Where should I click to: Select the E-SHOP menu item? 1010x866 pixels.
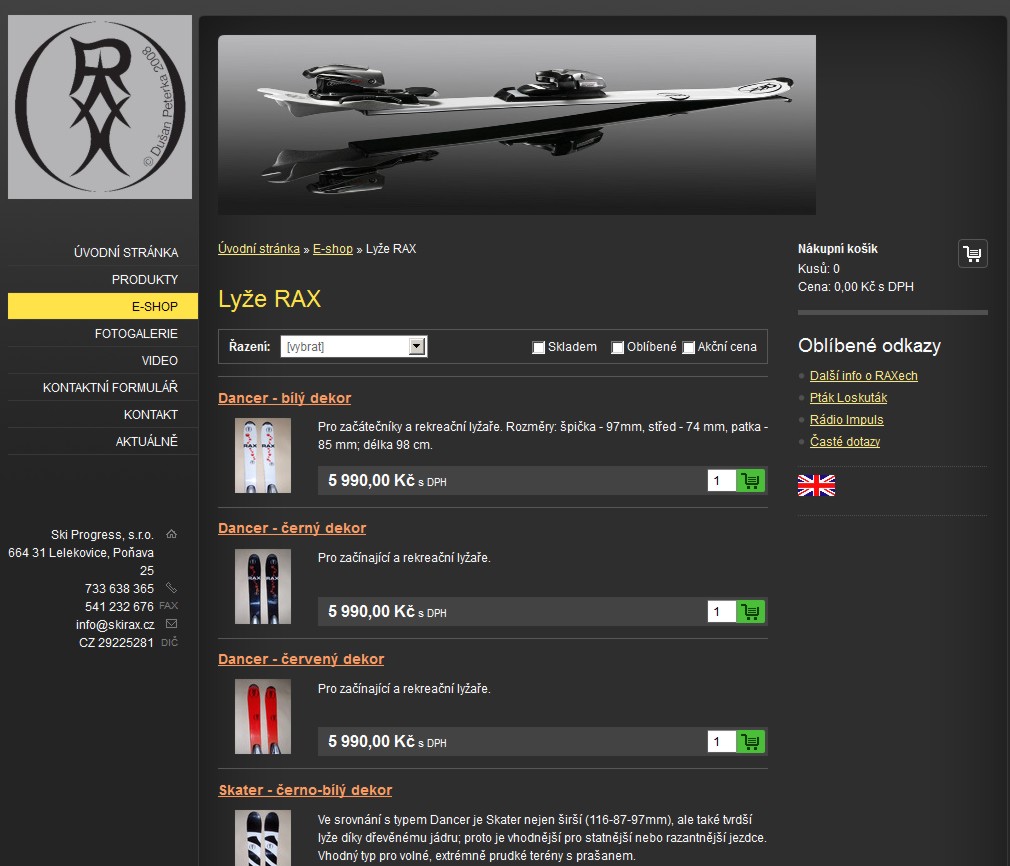(x=103, y=307)
